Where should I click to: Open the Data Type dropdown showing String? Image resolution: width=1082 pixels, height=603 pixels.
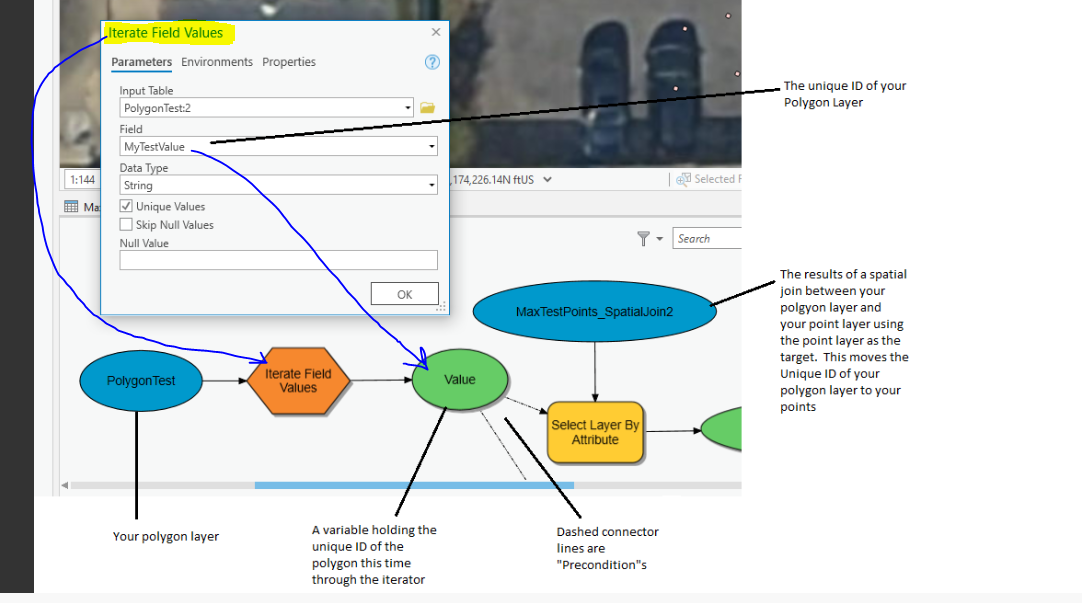click(431, 185)
